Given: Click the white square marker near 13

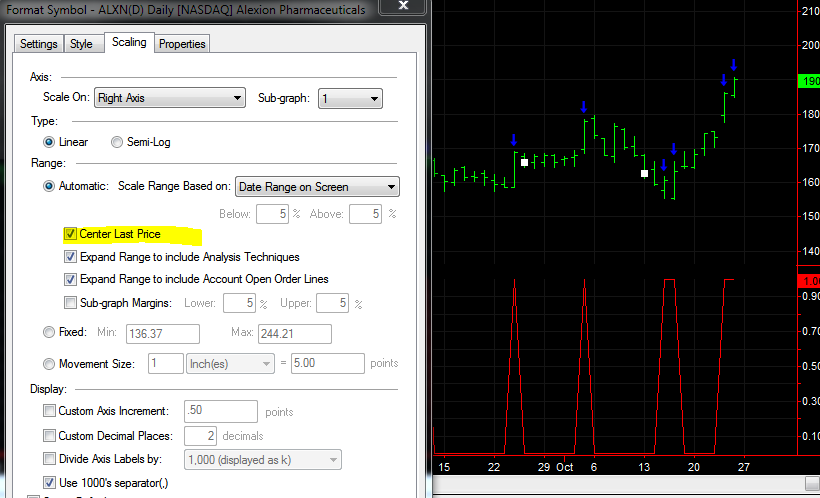Looking at the screenshot, I should (x=644, y=173).
